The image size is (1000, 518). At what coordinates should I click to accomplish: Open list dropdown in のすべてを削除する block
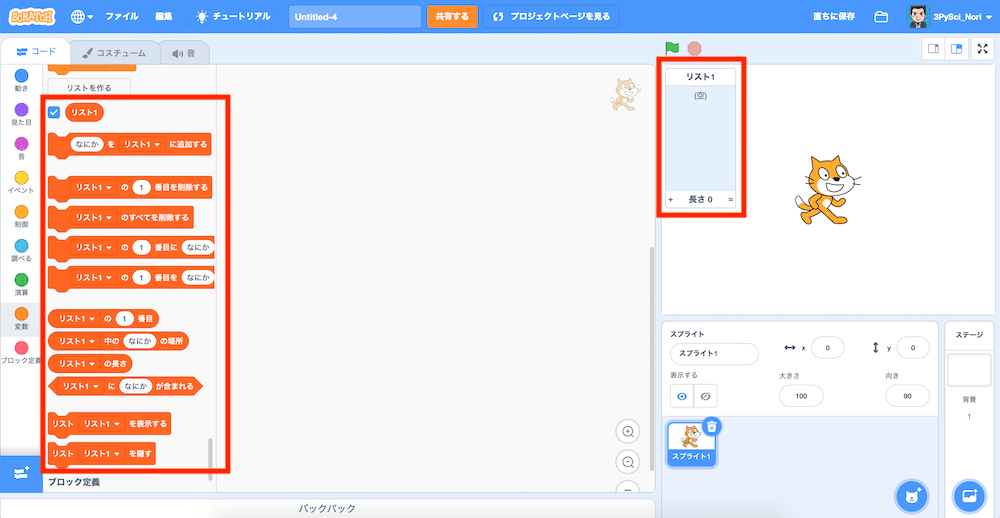[x=94, y=218]
